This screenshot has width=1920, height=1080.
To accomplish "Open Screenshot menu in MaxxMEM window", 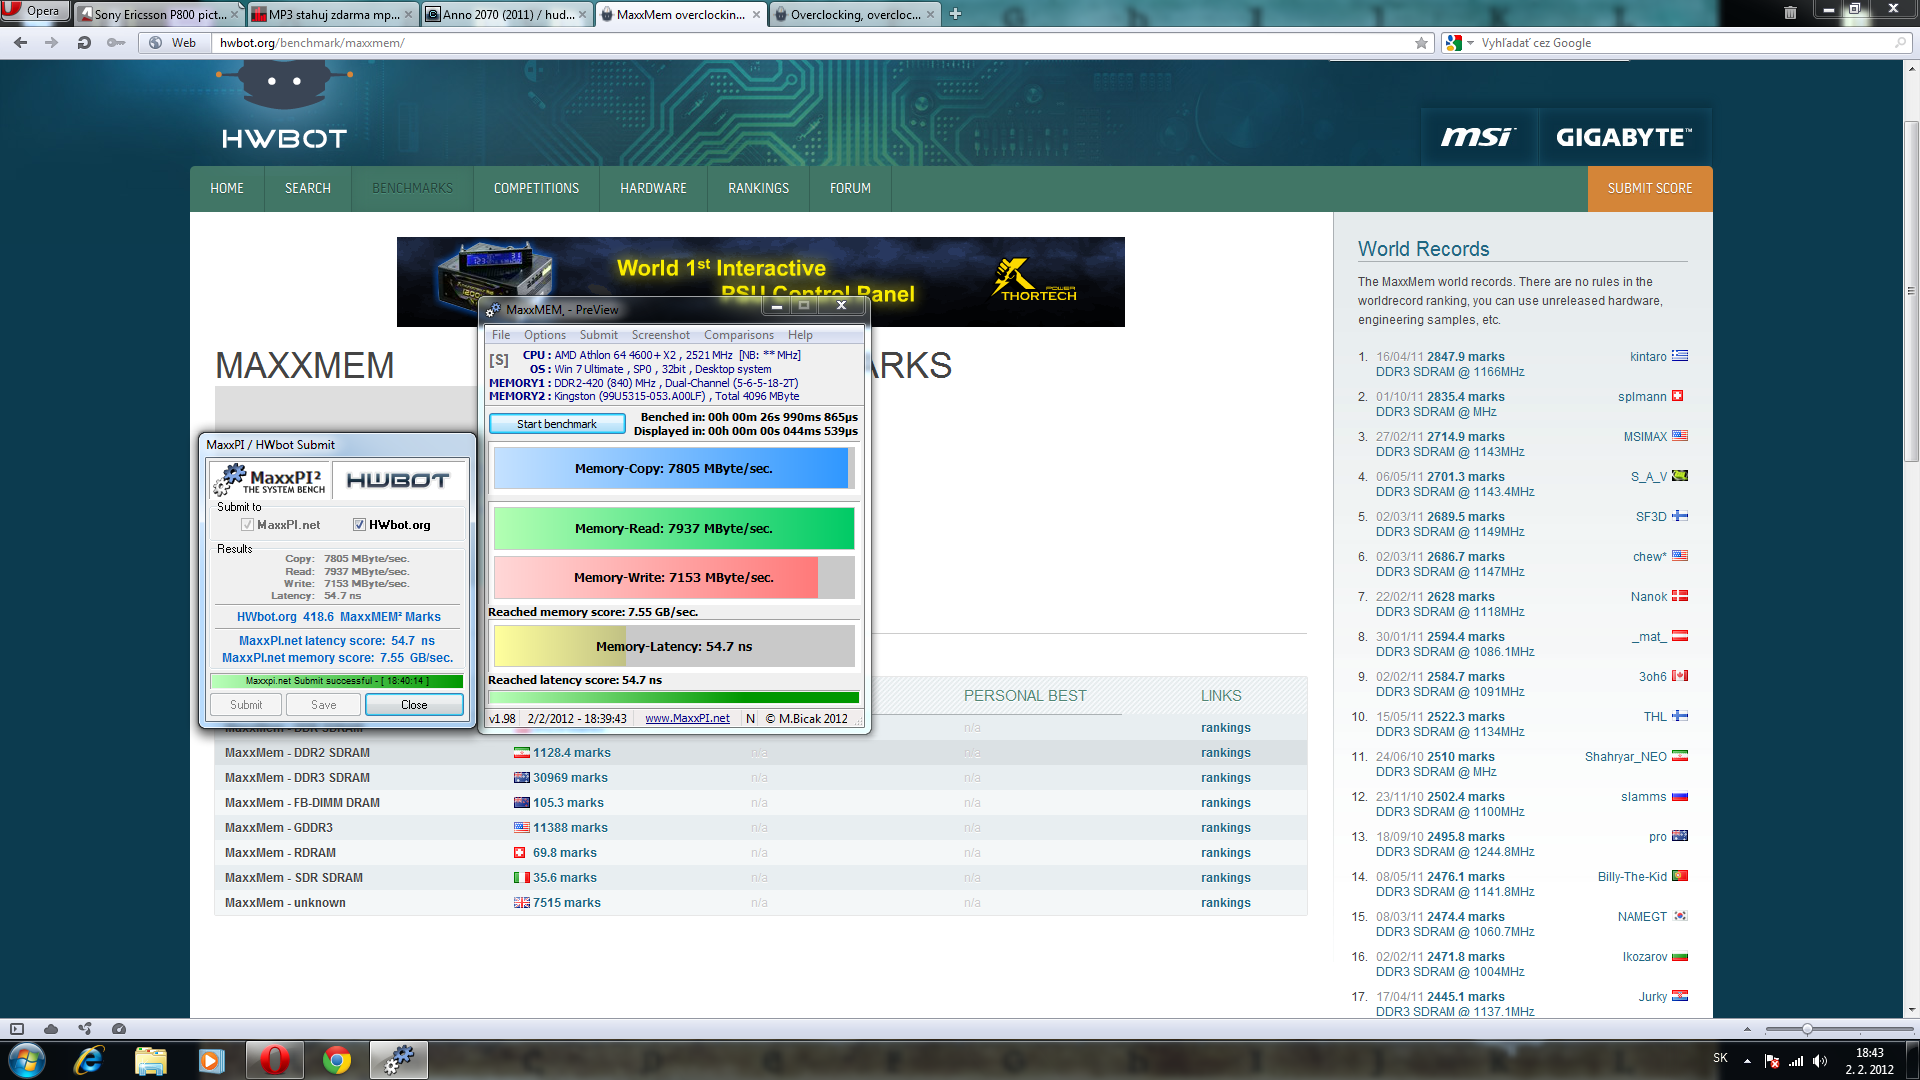I will coord(660,335).
